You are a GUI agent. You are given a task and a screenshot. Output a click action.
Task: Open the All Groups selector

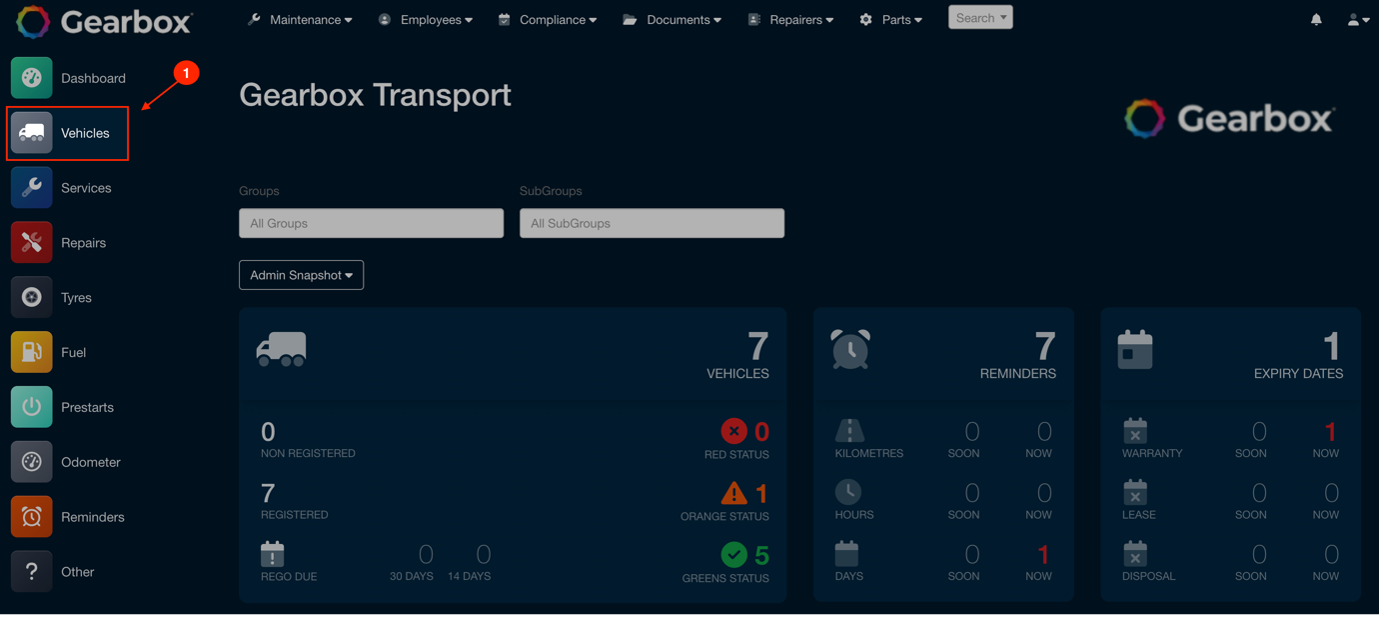tap(370, 222)
